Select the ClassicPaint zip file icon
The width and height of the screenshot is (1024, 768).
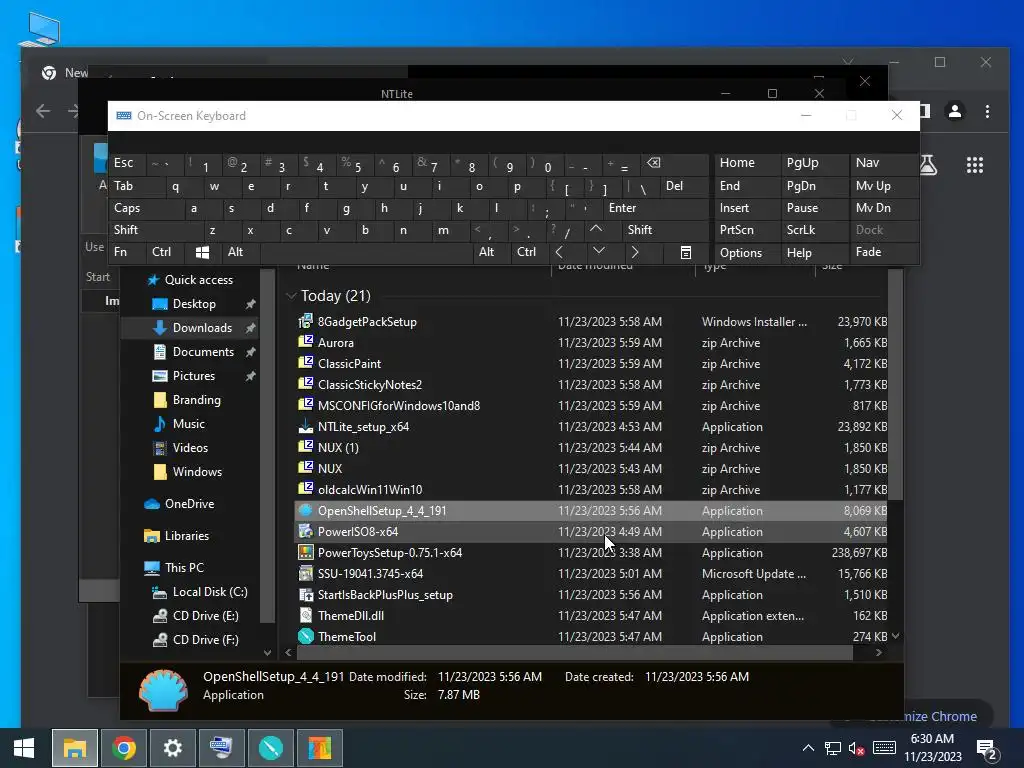(305, 362)
